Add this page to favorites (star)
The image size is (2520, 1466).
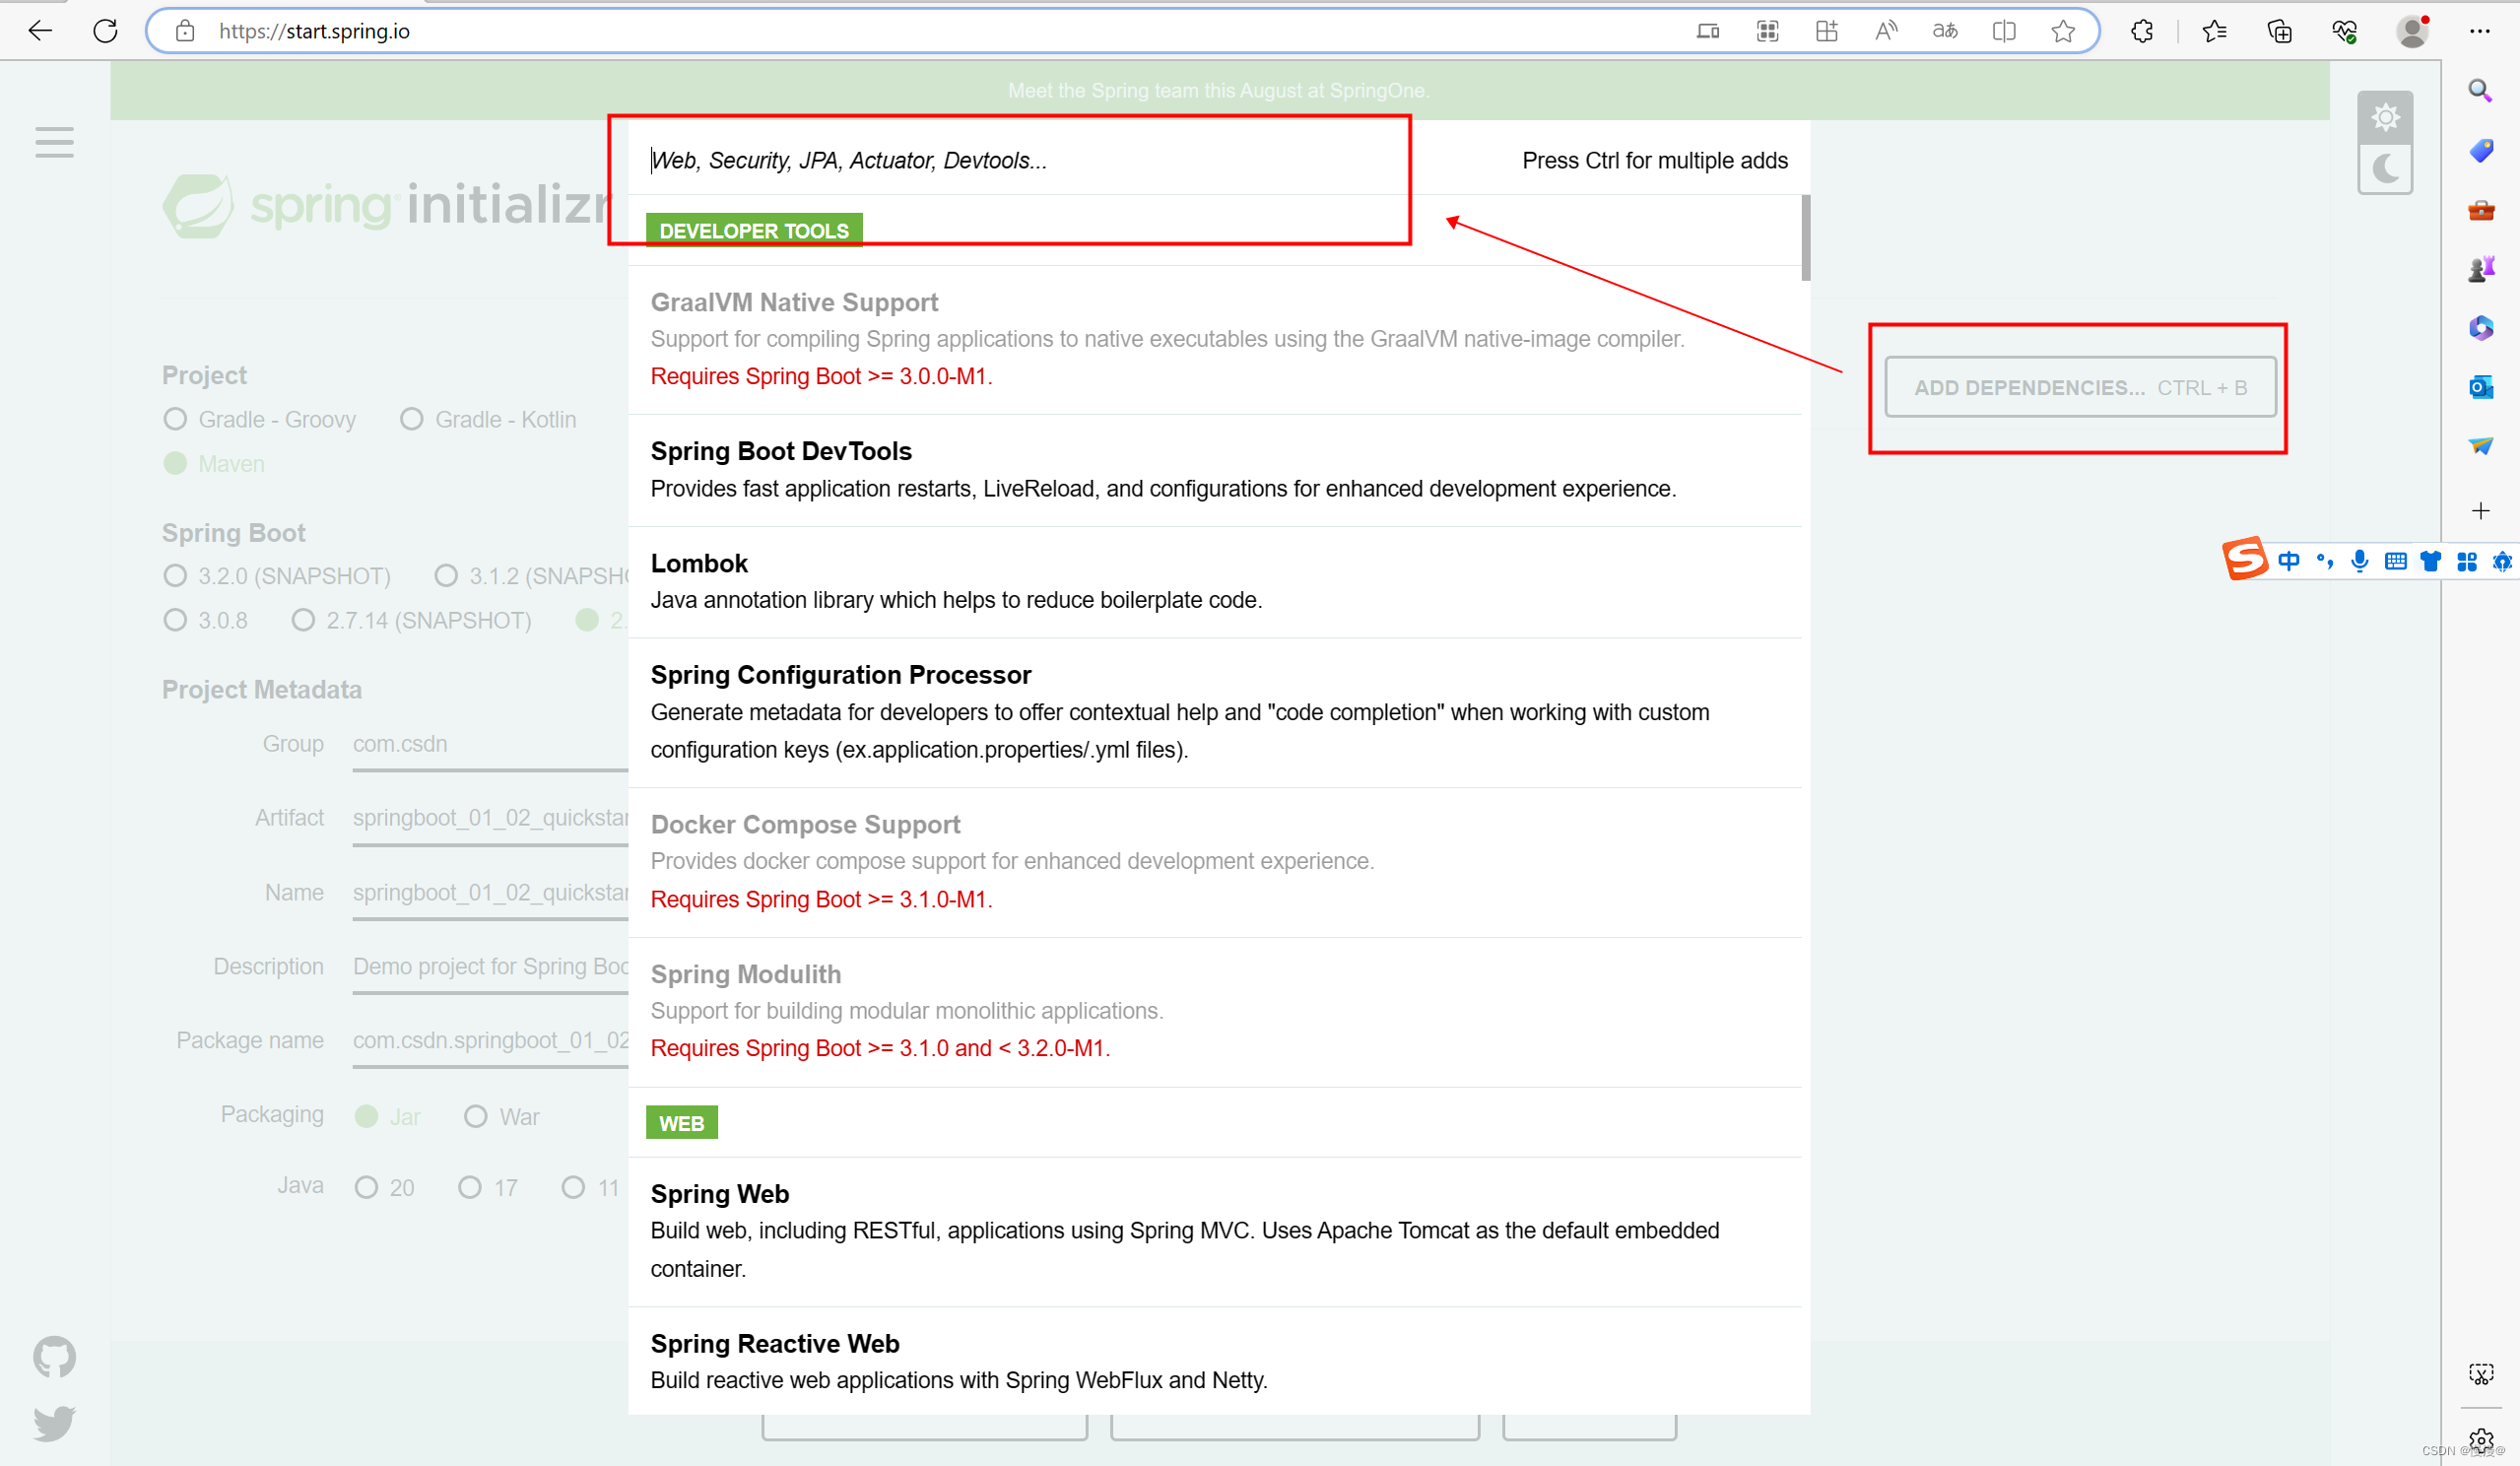(2062, 31)
